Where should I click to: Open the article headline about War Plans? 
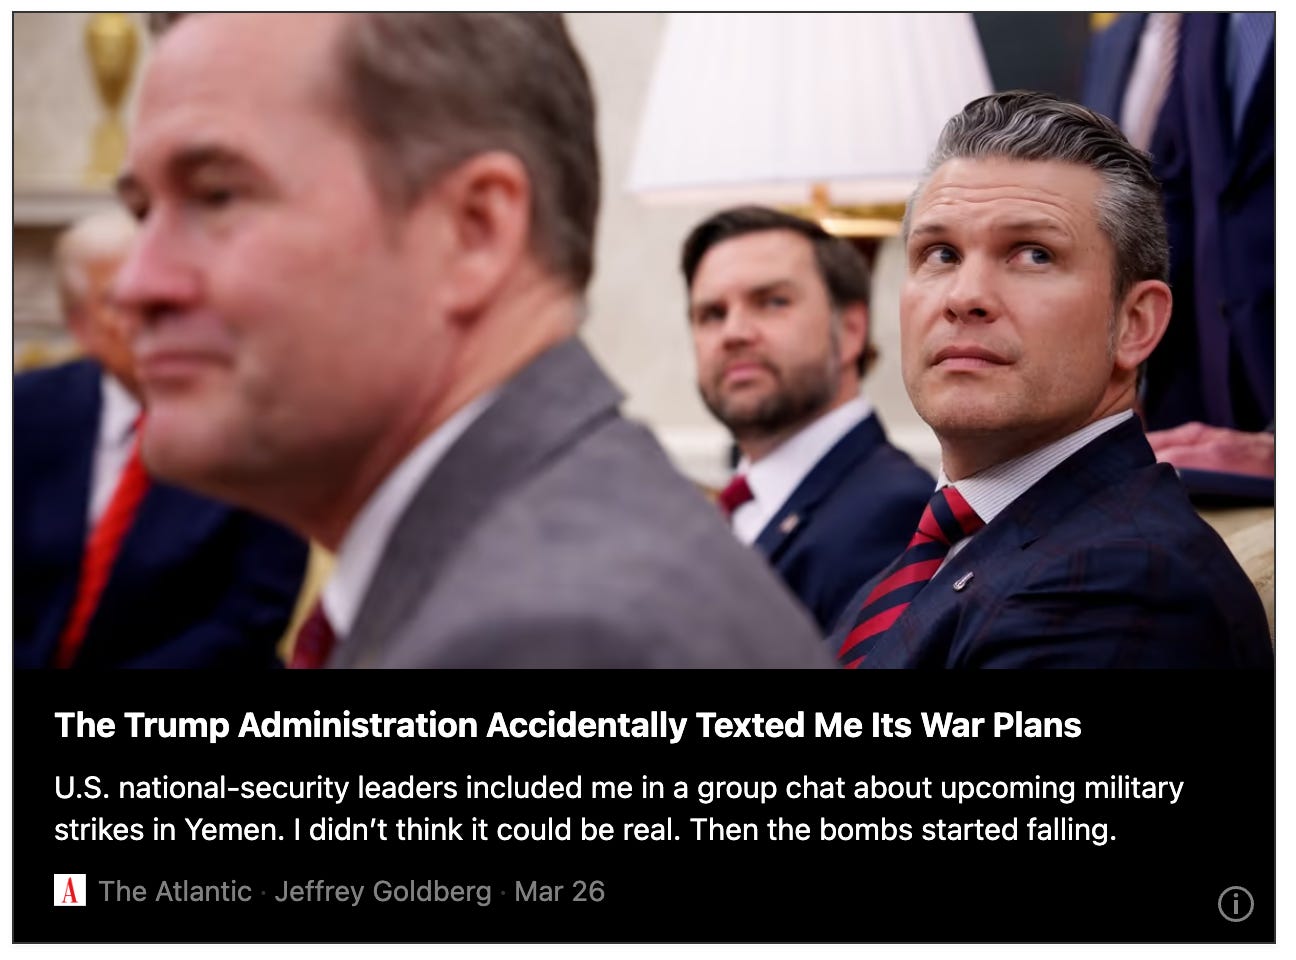tap(567, 725)
